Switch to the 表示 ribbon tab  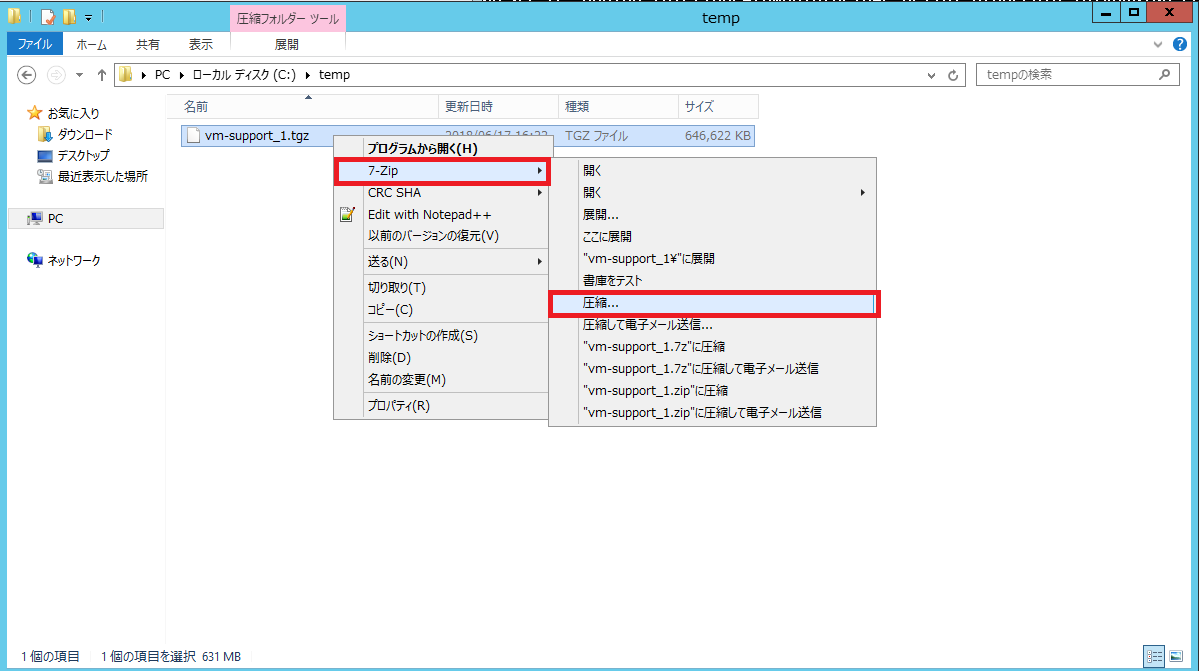pyautogui.click(x=200, y=44)
